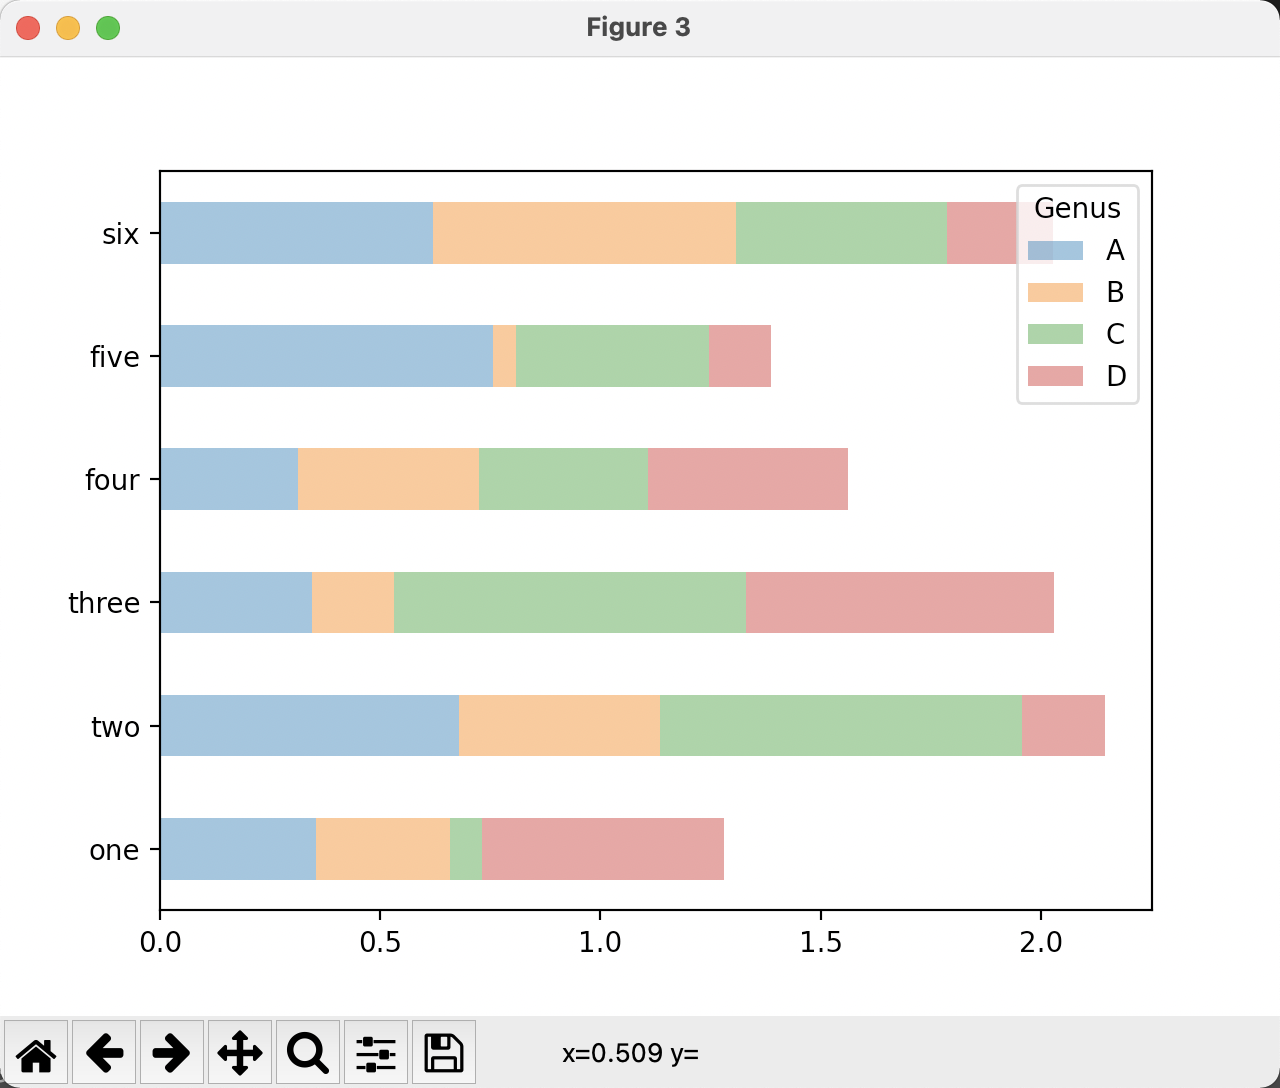
Task: Click green C segment of two bar
Action: 841,725
